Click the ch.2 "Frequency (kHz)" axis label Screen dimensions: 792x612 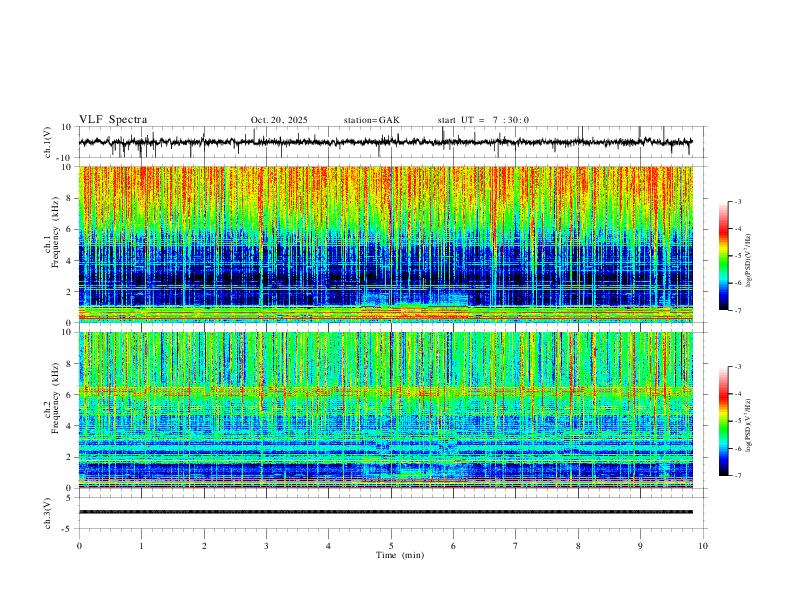pyautogui.click(x=55, y=399)
